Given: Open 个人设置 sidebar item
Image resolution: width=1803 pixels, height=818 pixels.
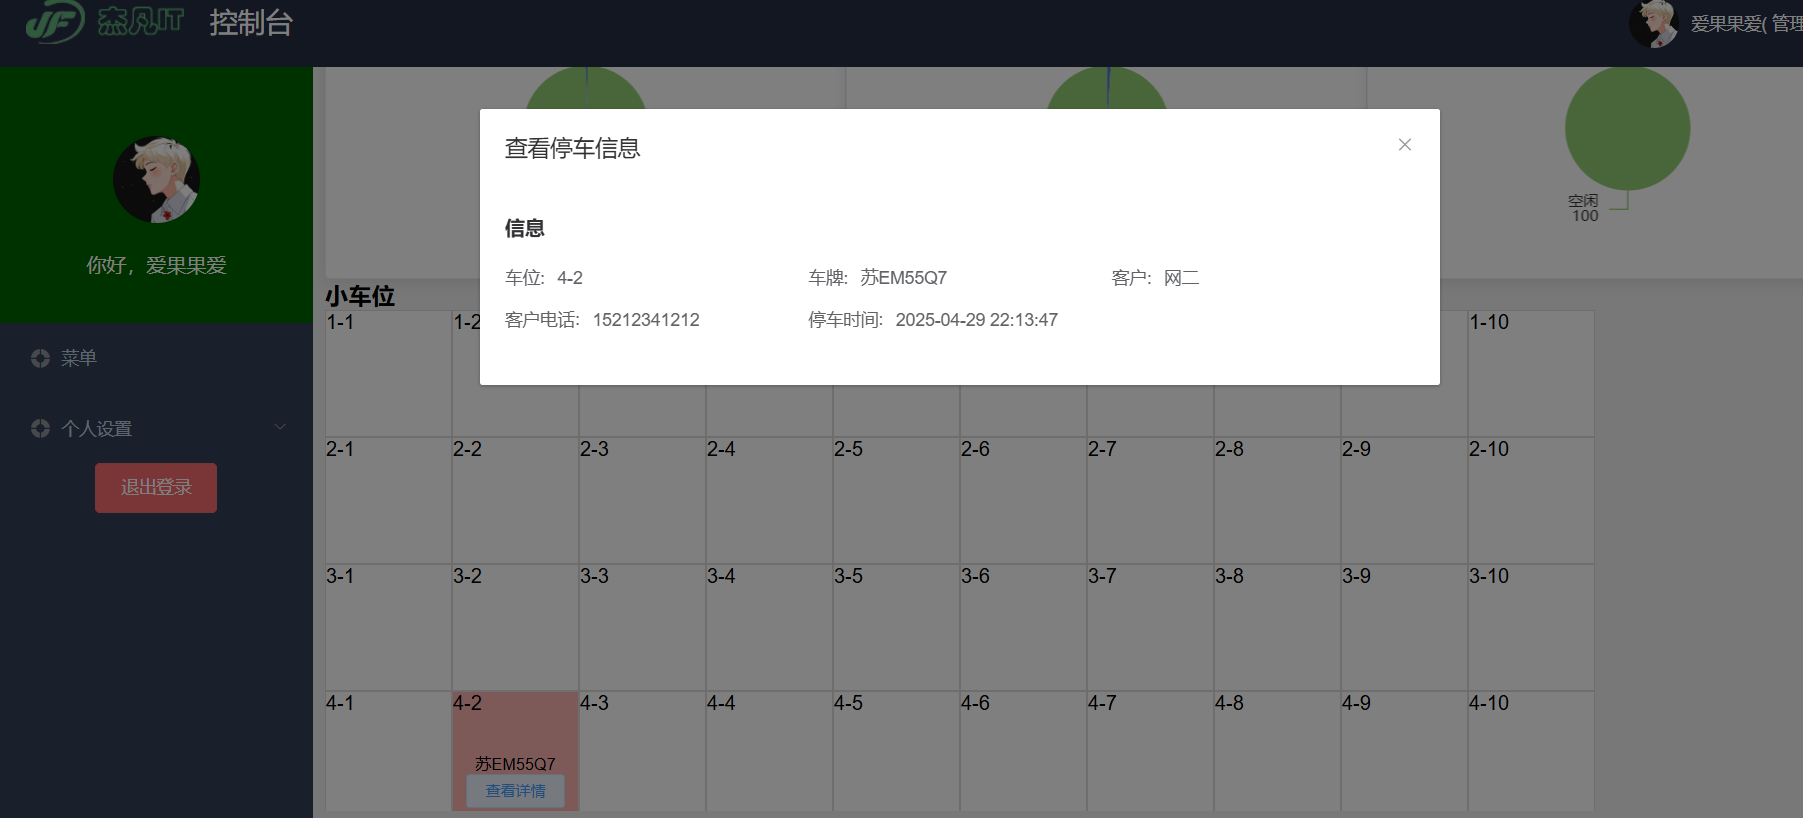Looking at the screenshot, I should [156, 428].
